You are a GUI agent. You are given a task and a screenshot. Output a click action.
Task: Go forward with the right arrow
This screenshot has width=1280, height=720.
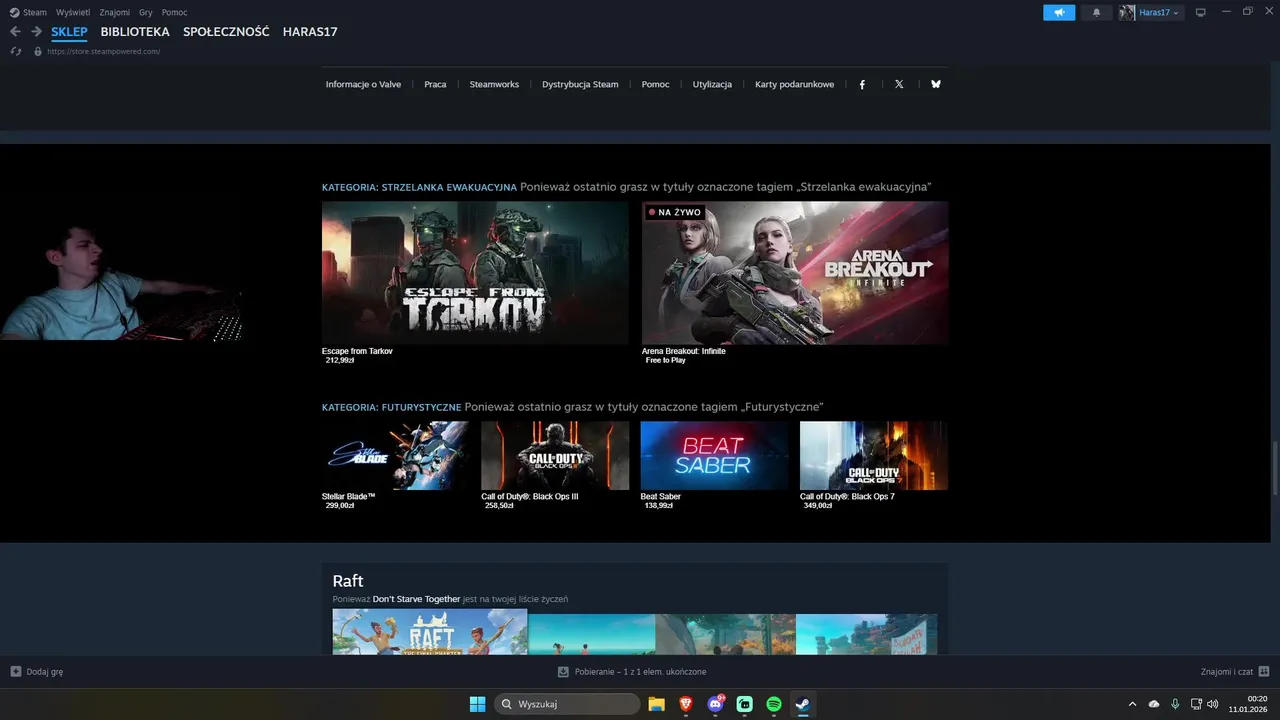[x=36, y=32]
